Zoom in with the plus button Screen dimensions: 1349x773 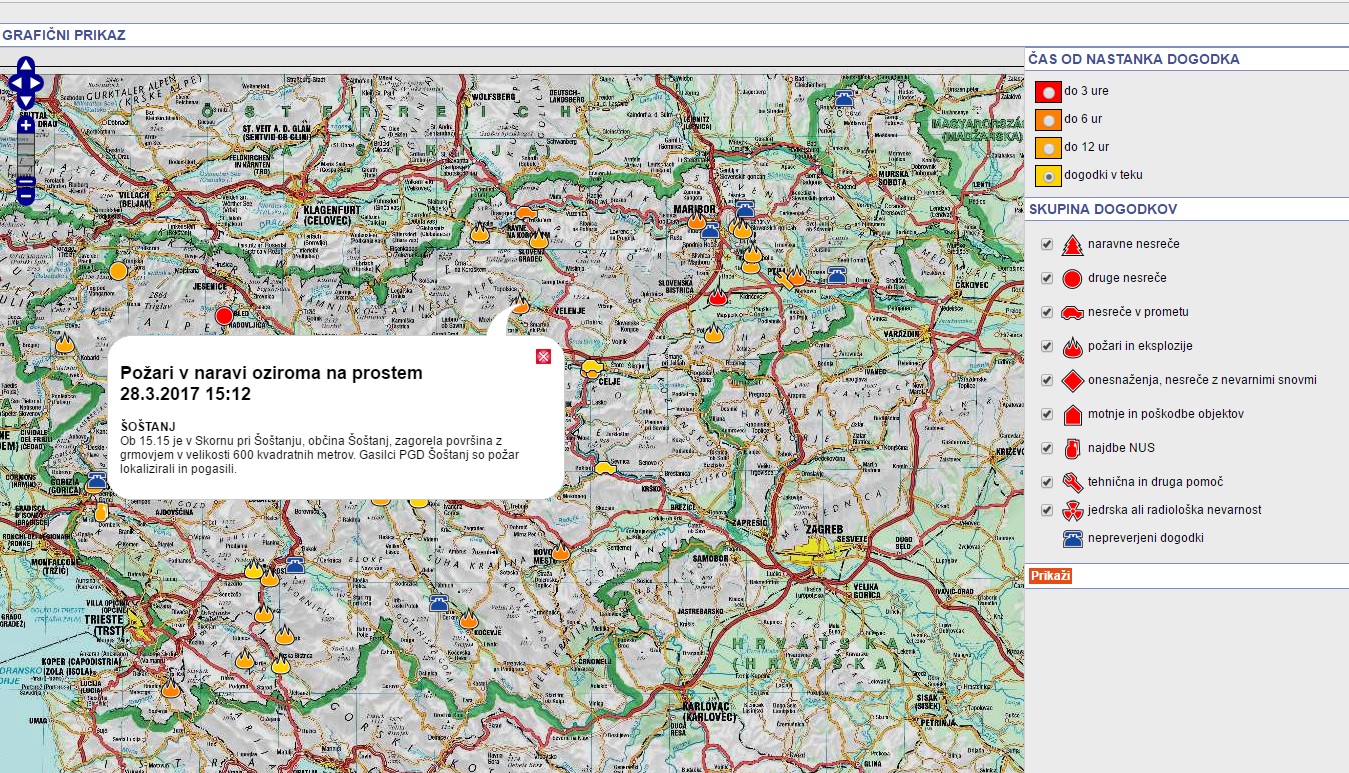[26, 125]
